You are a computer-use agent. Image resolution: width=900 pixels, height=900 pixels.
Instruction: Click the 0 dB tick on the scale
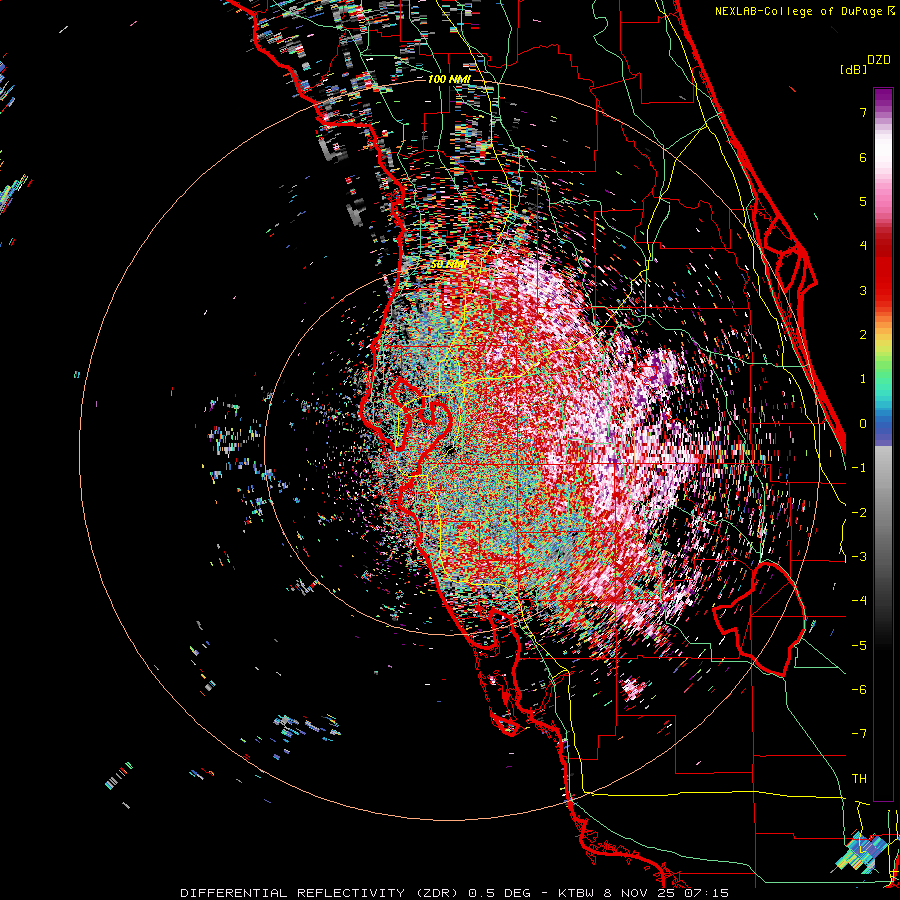click(863, 424)
